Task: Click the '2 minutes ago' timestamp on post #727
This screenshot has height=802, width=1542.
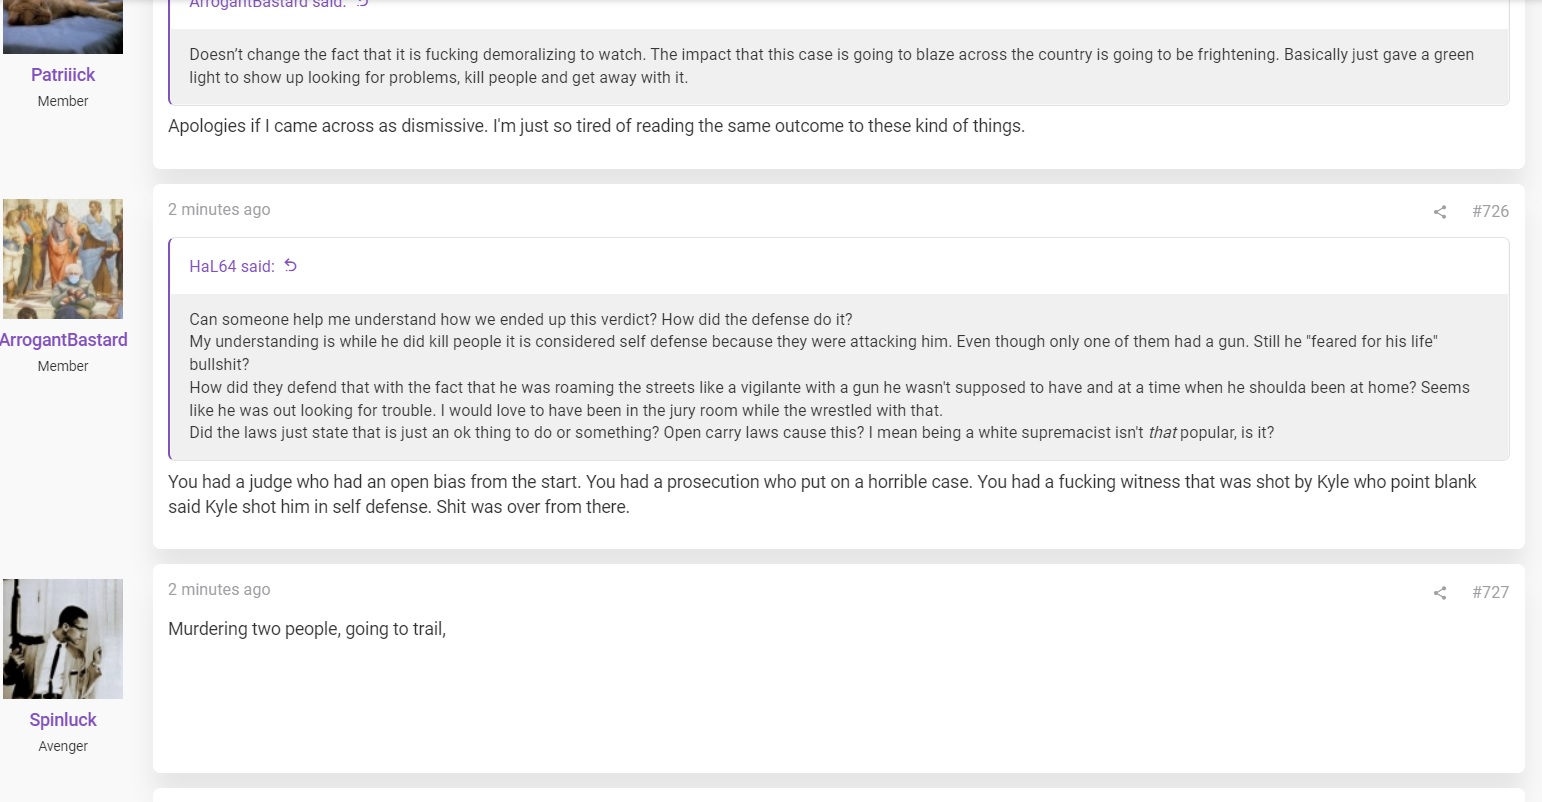Action: pos(219,590)
